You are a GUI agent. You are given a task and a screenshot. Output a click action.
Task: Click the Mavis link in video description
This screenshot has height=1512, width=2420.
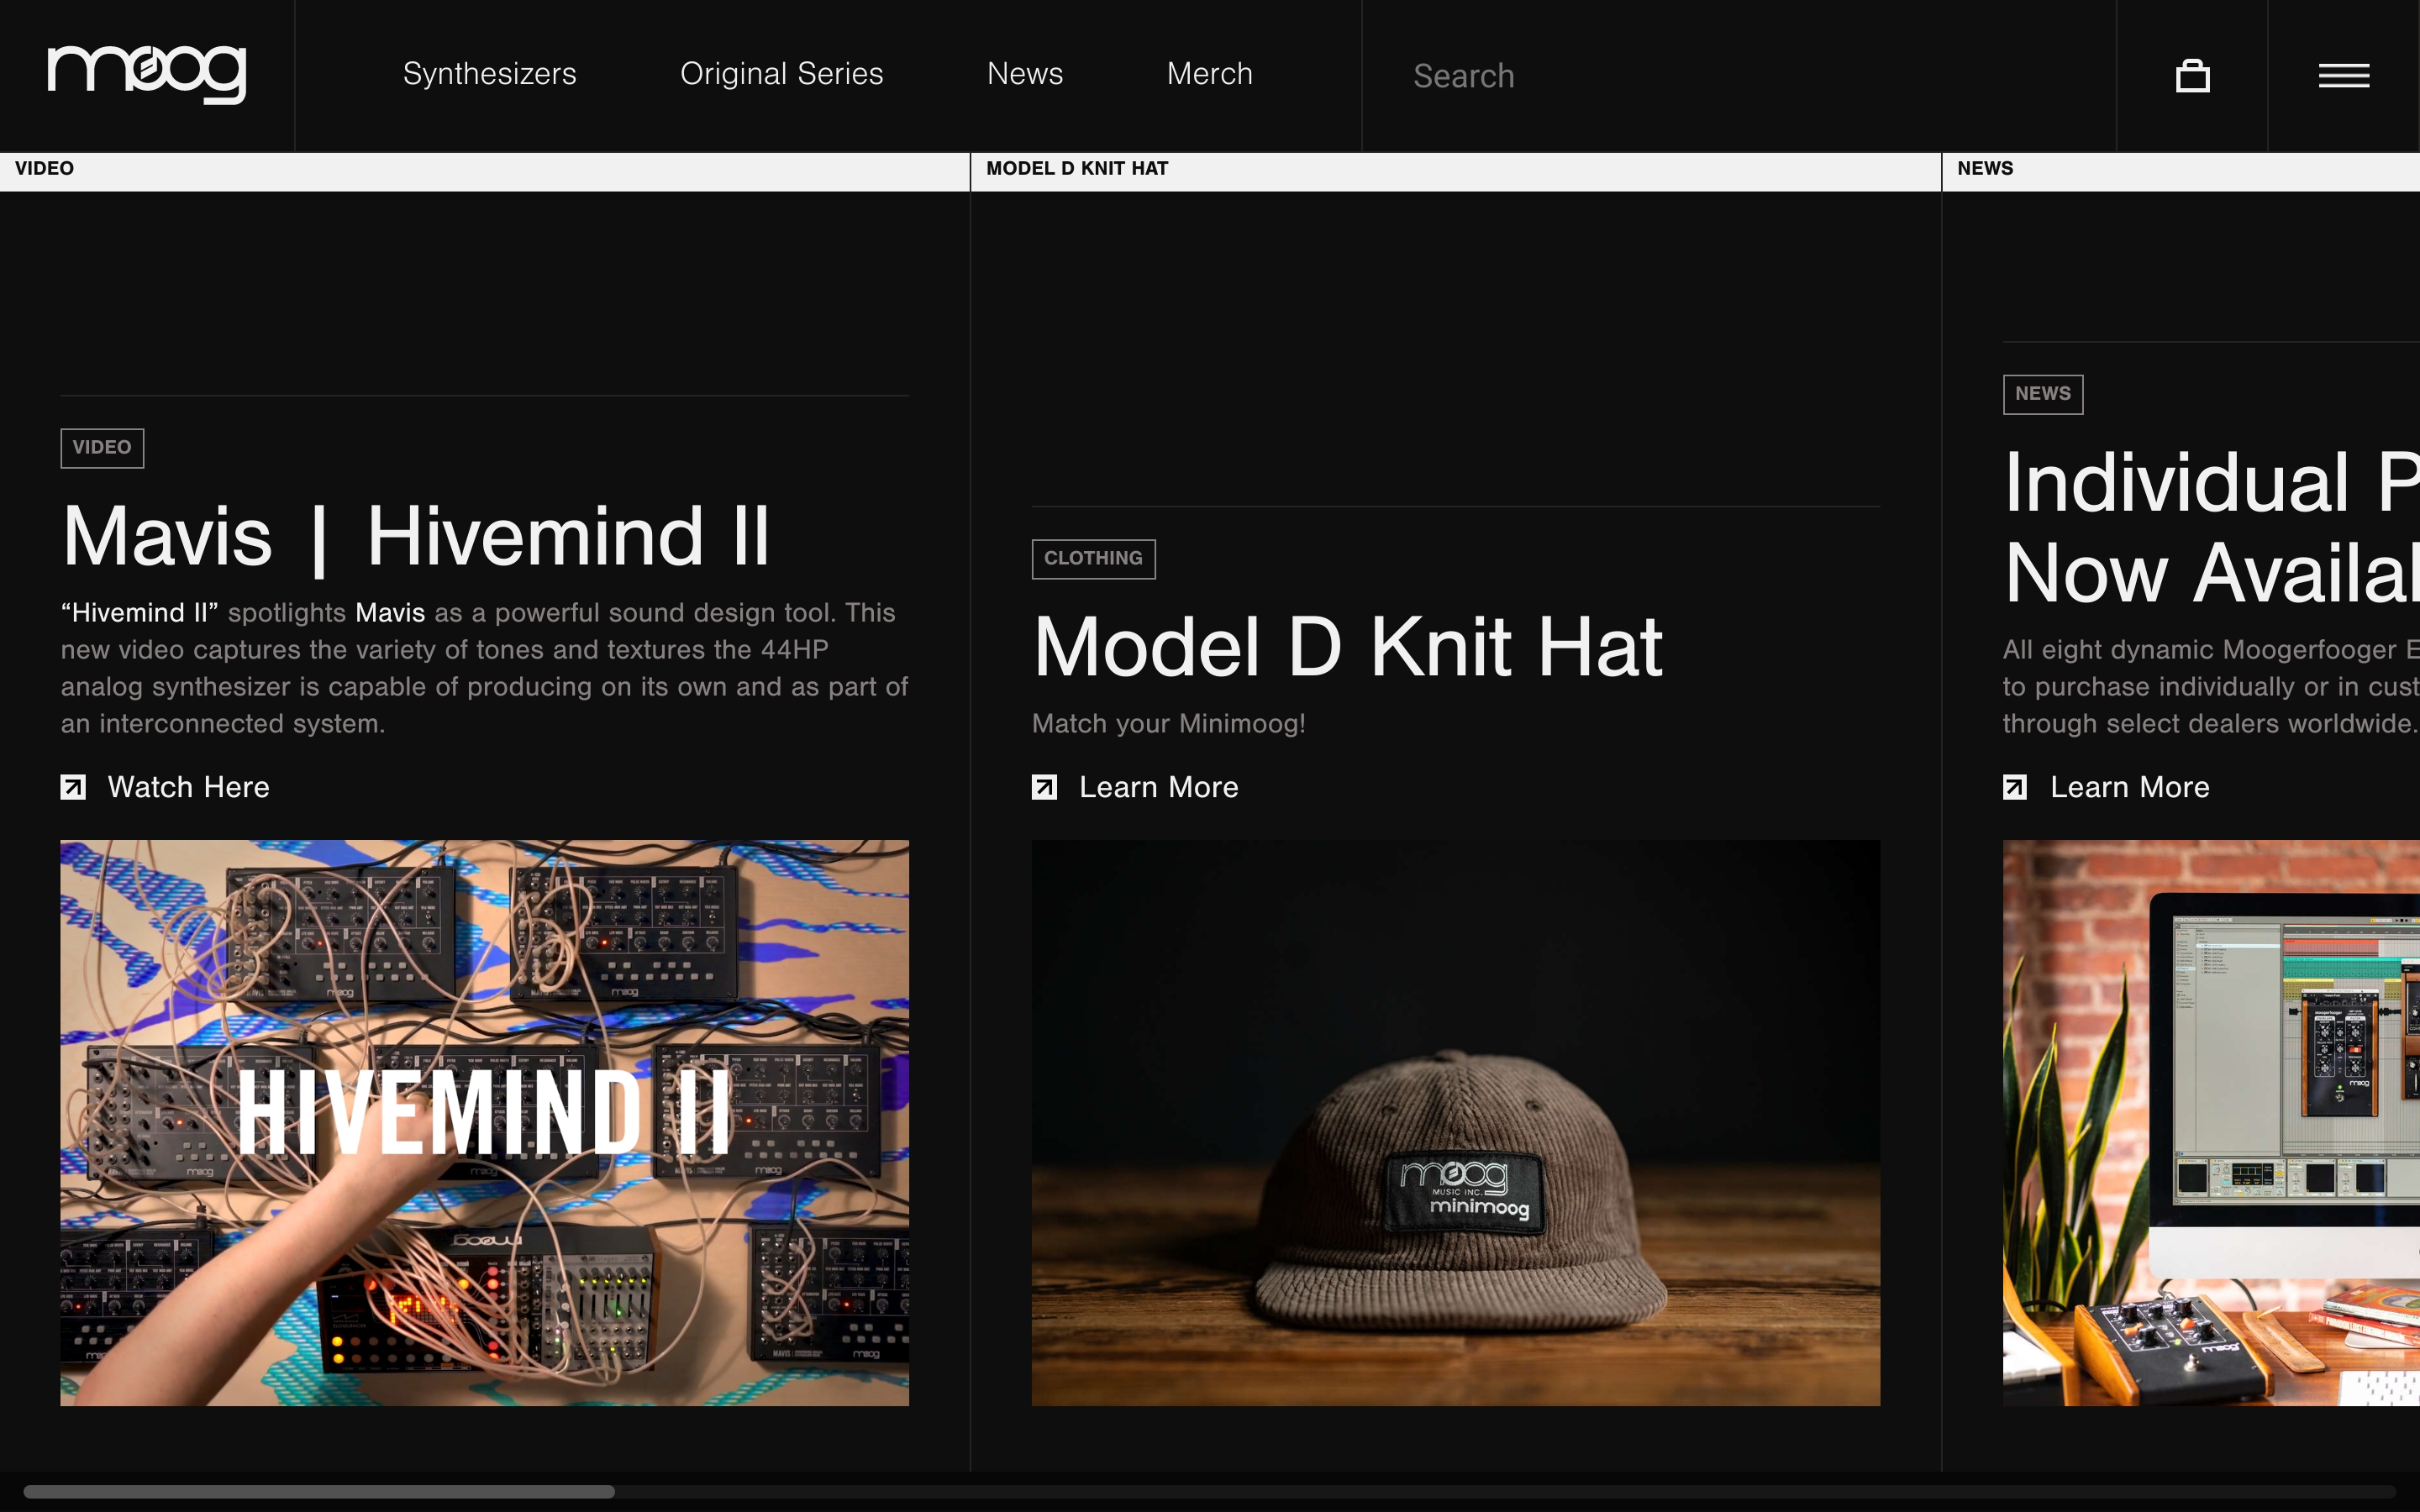(390, 613)
